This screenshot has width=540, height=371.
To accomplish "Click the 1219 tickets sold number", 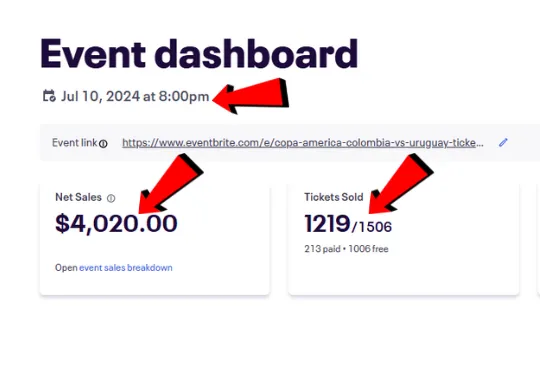I will (328, 224).
